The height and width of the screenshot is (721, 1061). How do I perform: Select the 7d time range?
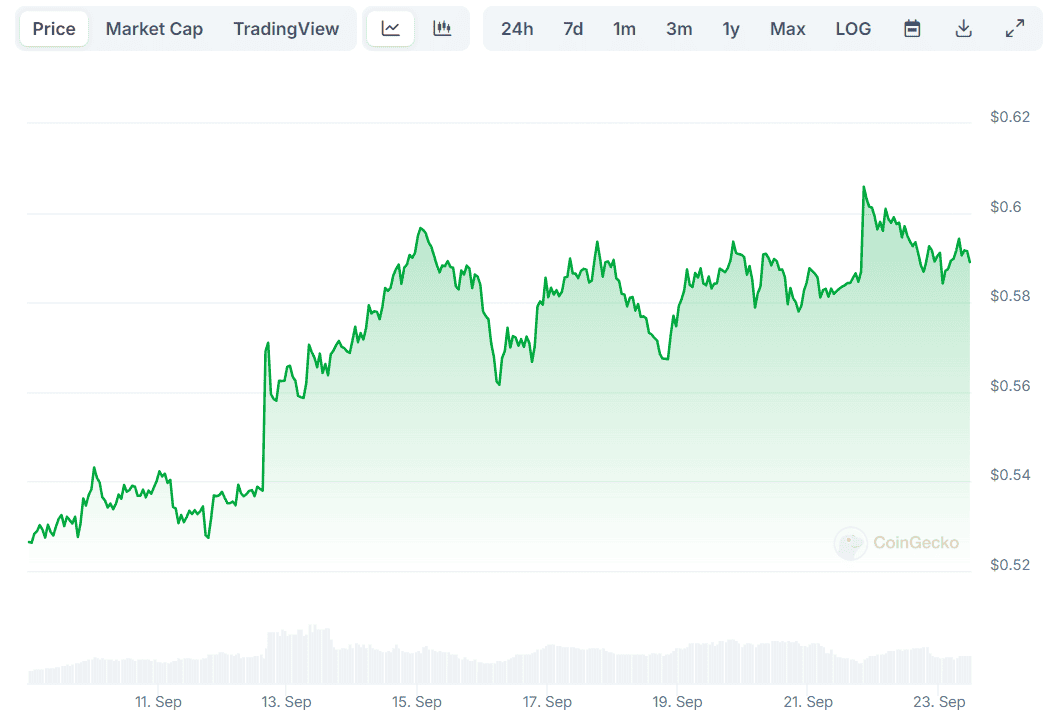click(573, 29)
